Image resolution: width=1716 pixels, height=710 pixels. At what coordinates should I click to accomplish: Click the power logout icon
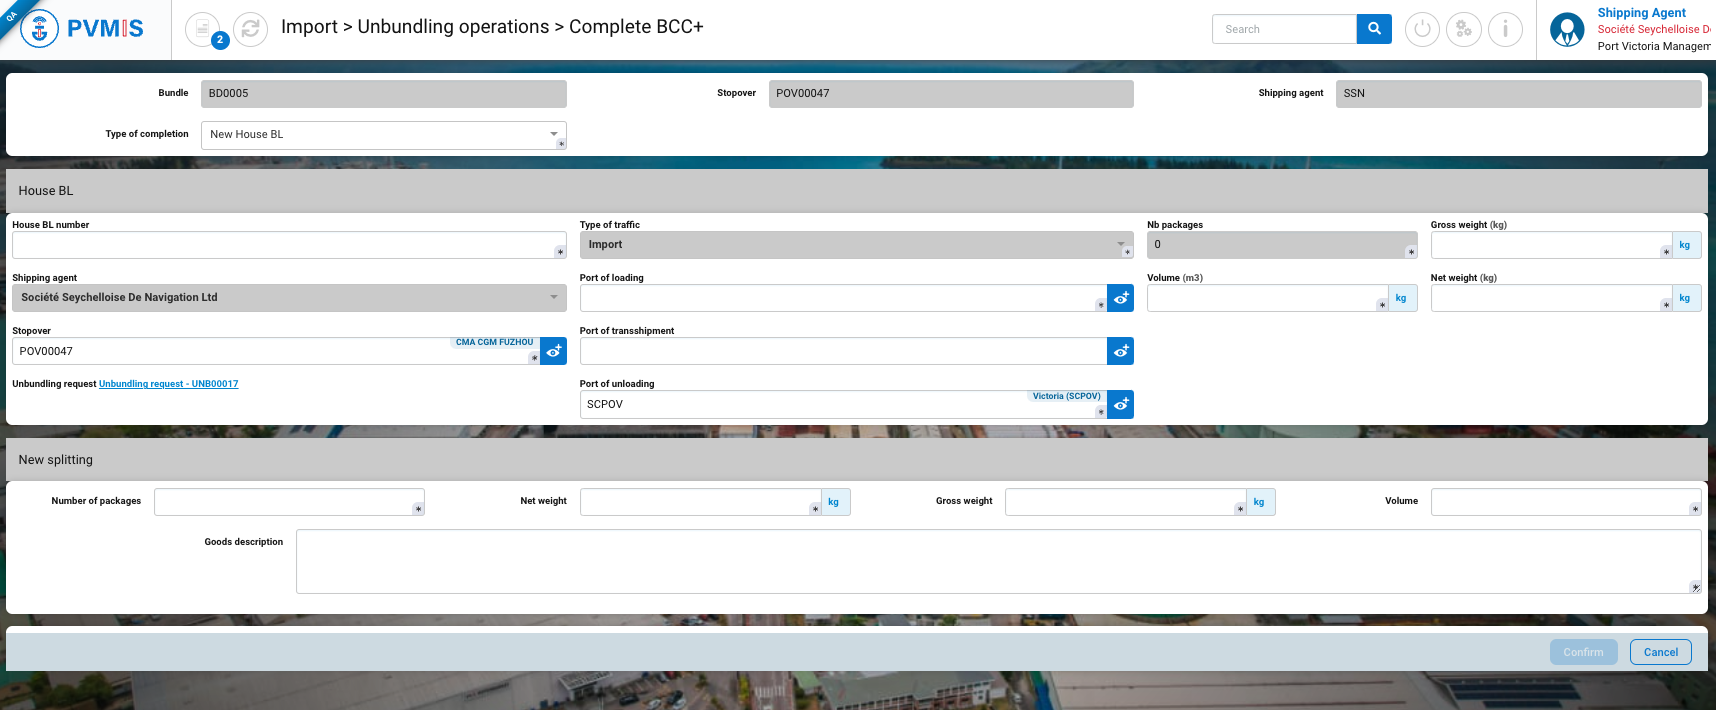pos(1422,29)
